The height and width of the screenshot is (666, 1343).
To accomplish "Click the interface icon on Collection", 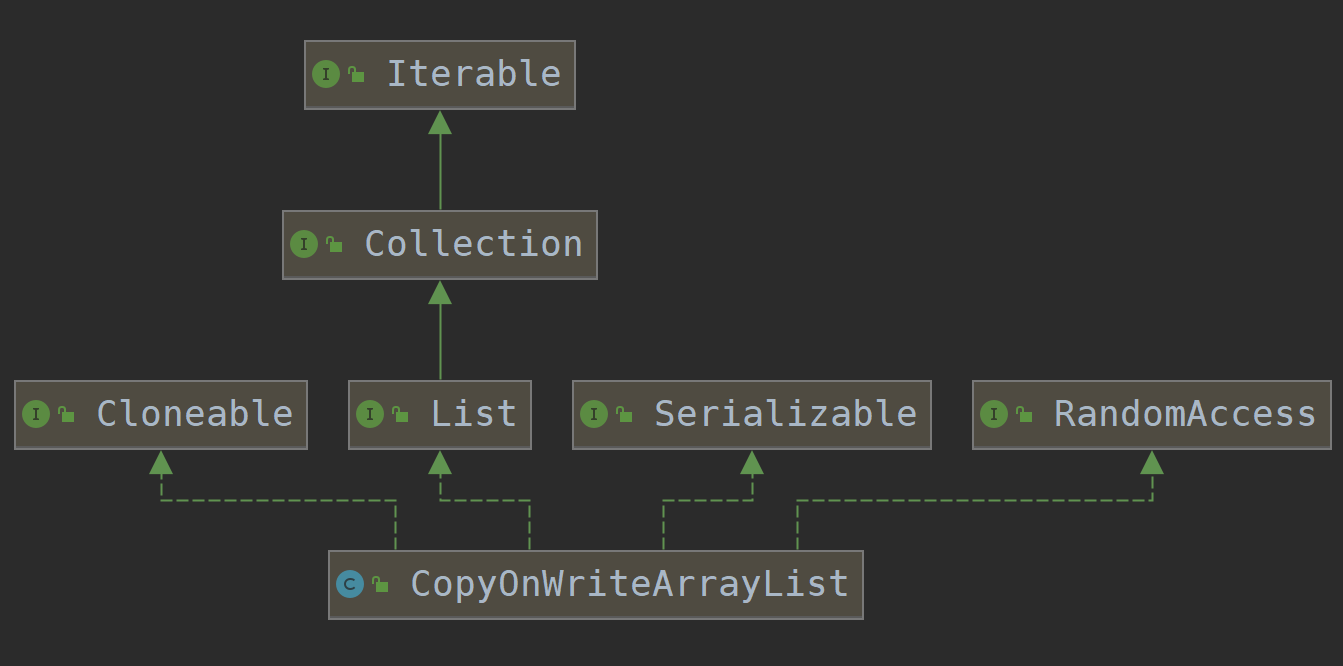I will tap(304, 245).
